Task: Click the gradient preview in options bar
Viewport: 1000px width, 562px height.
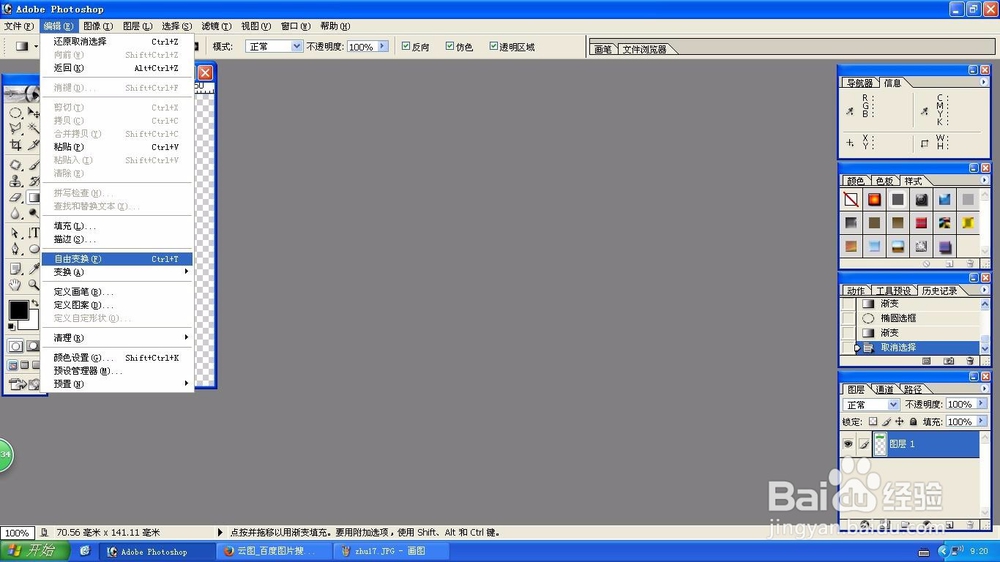Action: pyautogui.click(x=22, y=46)
